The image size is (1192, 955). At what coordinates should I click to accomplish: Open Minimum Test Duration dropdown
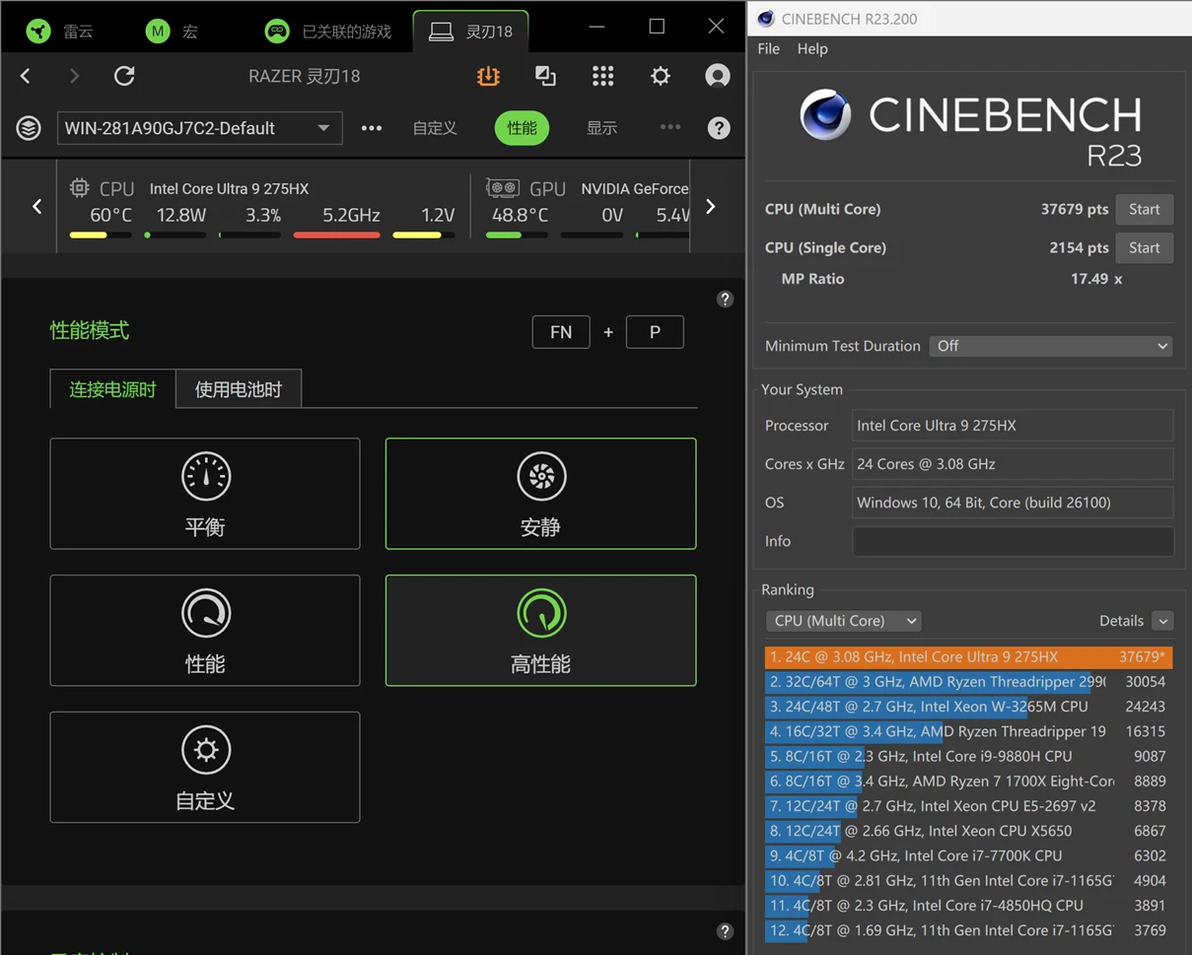tap(1051, 346)
